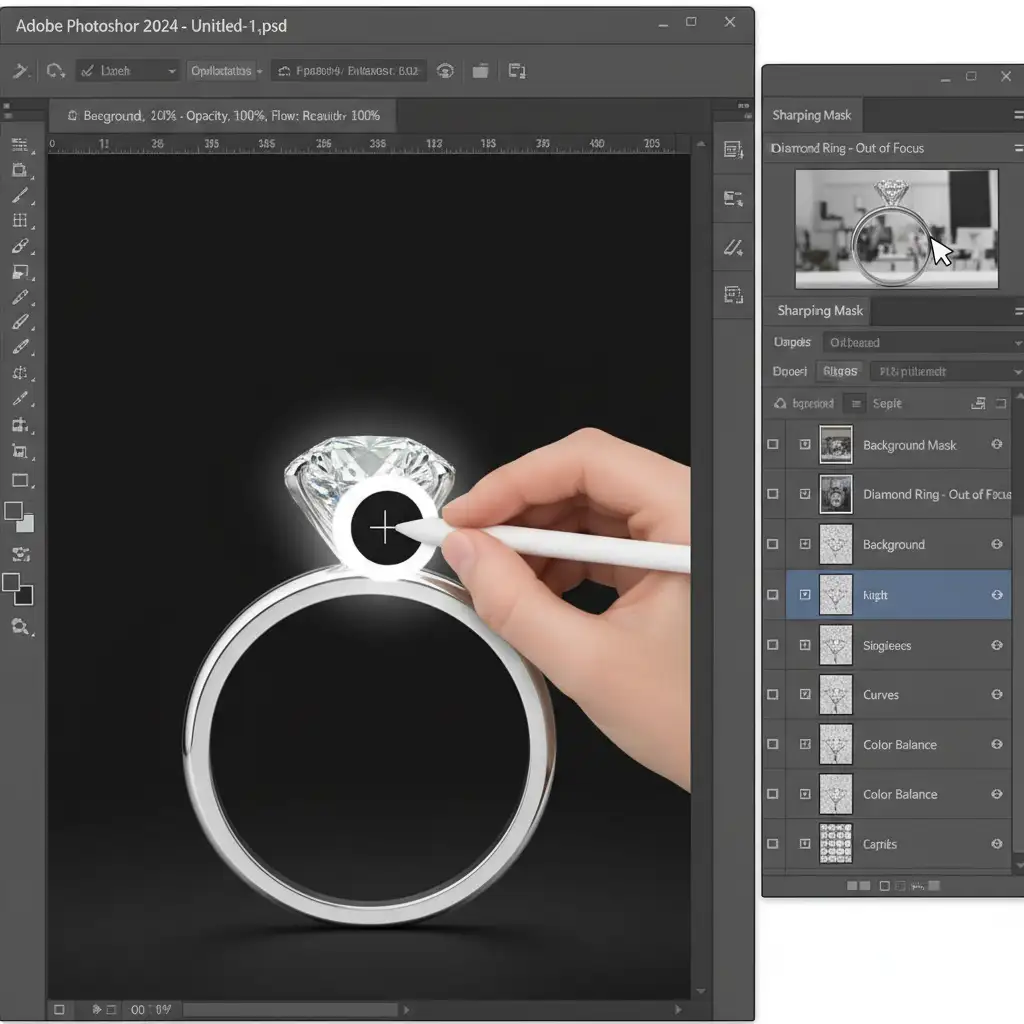Toggle the checkbox beside the Curves layer

tap(773, 694)
